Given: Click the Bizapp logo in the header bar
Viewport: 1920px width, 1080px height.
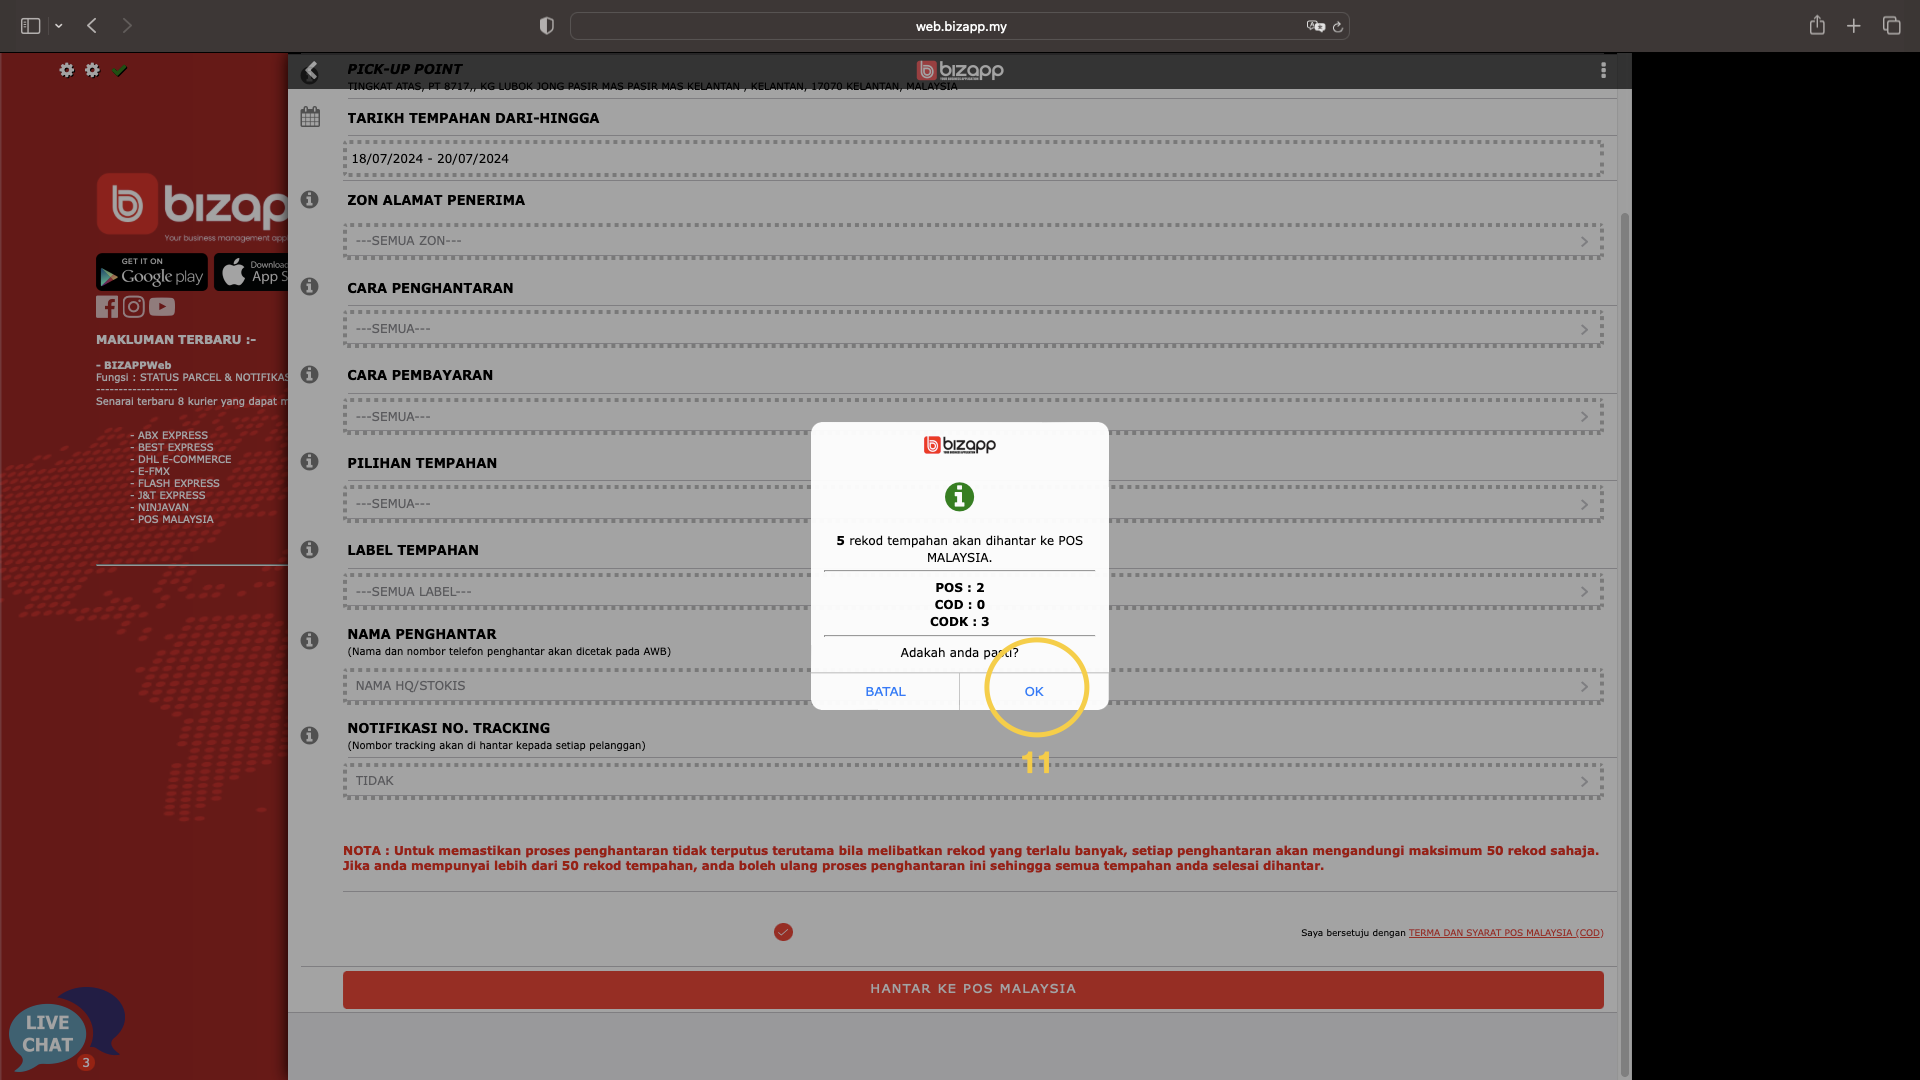Looking at the screenshot, I should pyautogui.click(x=960, y=70).
